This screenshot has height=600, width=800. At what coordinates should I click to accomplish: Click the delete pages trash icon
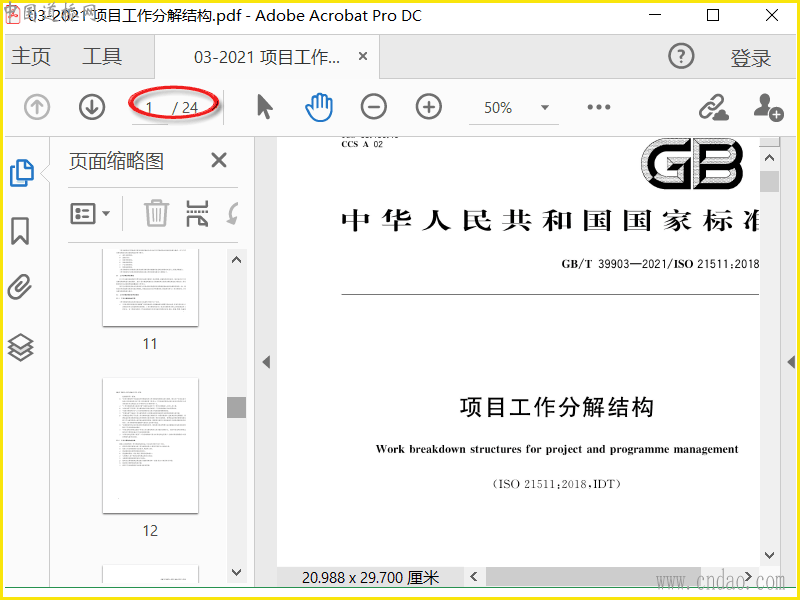tap(156, 213)
